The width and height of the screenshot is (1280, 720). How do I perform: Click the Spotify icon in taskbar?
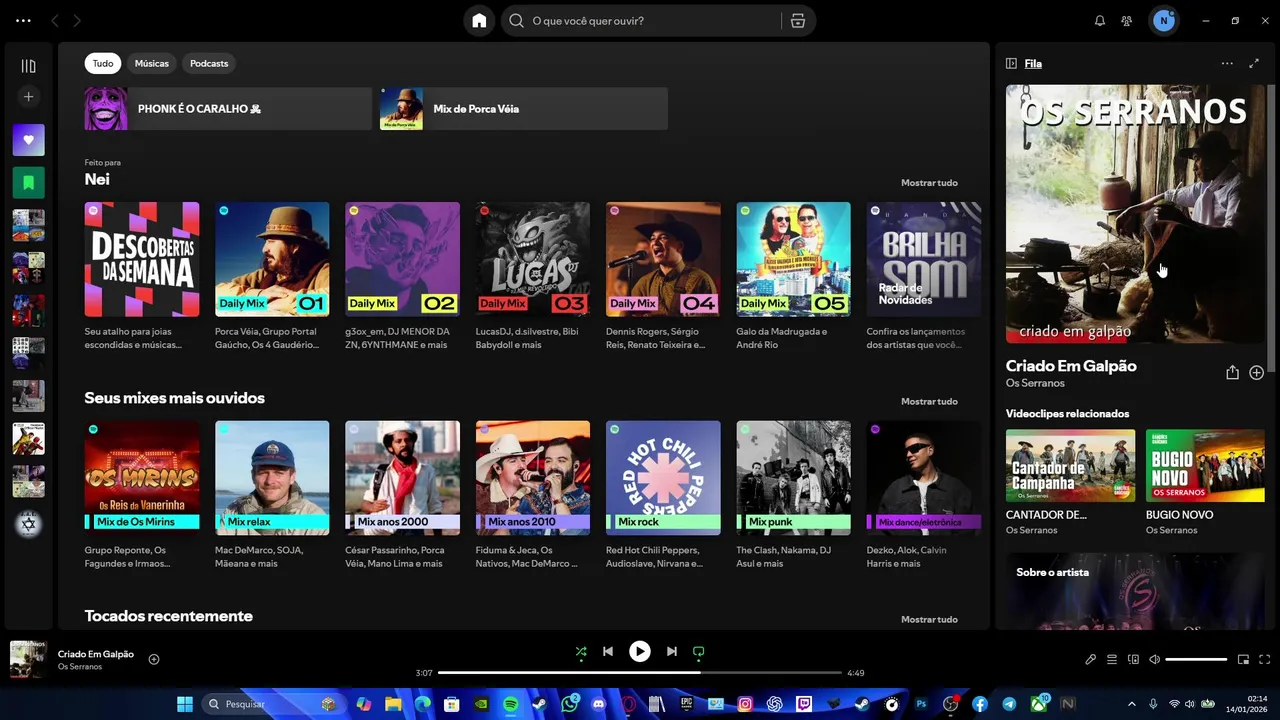click(x=510, y=704)
